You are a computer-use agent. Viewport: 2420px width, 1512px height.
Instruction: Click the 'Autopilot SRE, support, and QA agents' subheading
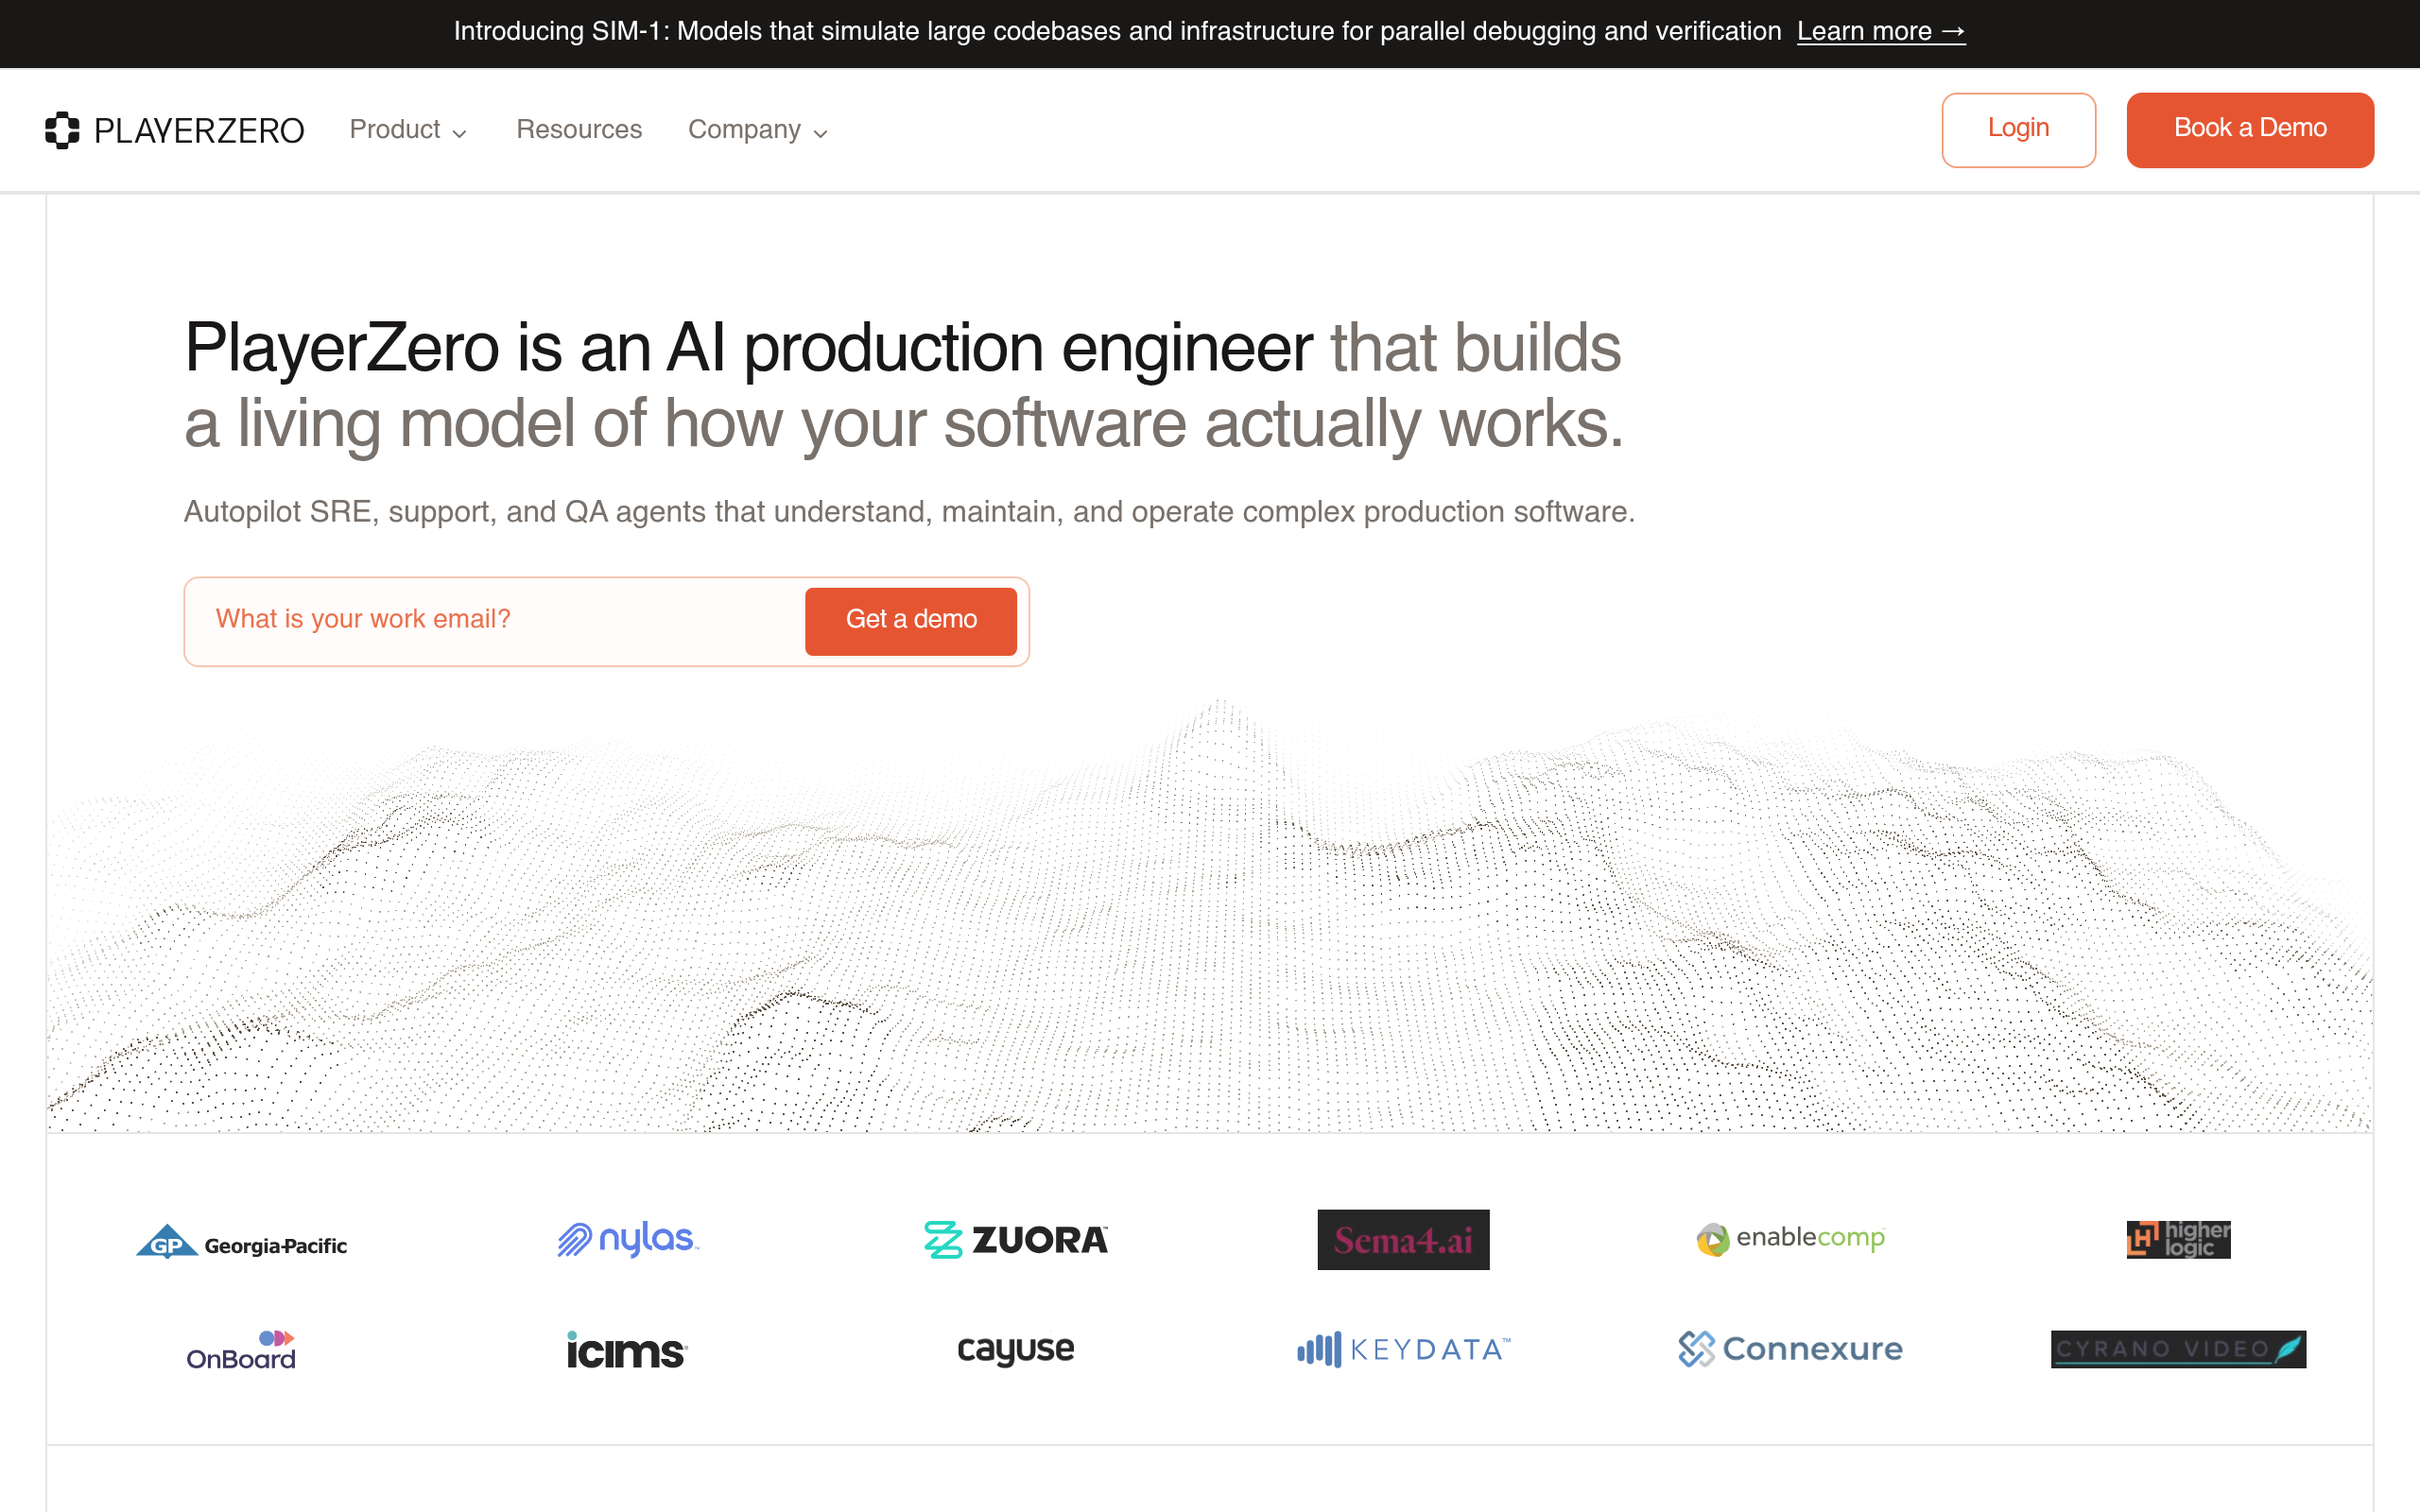909,512
